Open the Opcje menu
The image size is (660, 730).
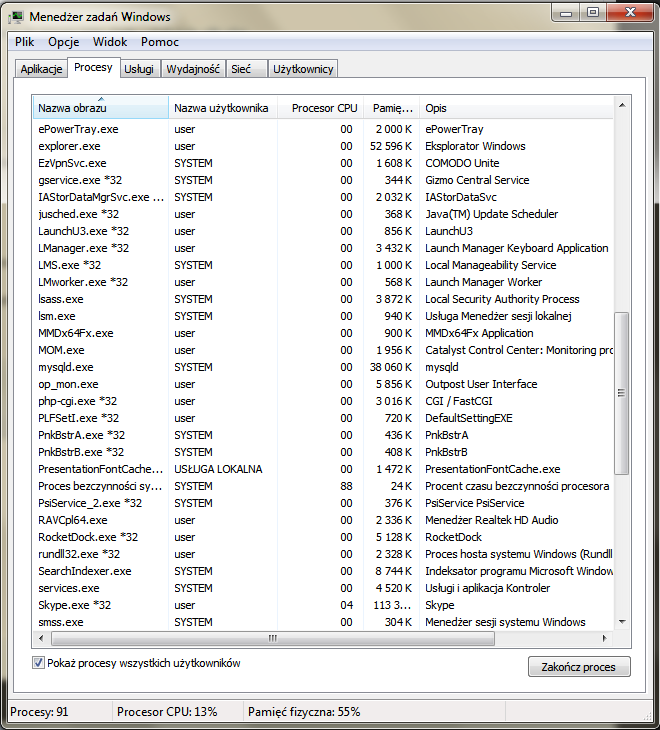point(64,42)
